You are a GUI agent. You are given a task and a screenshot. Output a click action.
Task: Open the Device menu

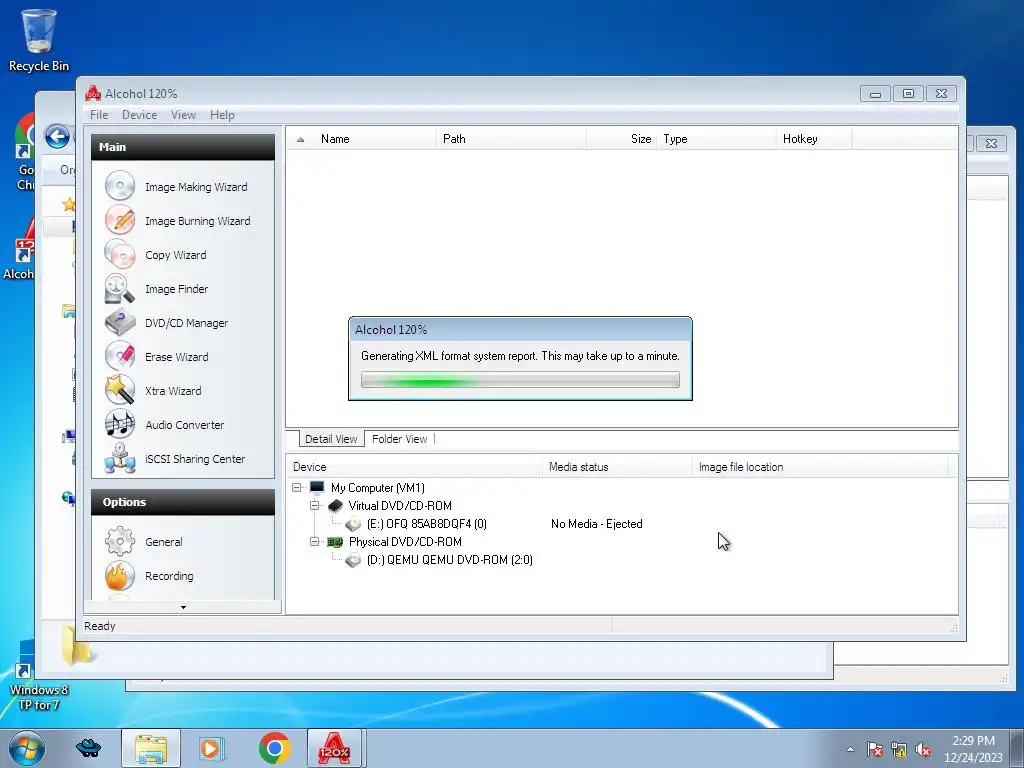140,115
